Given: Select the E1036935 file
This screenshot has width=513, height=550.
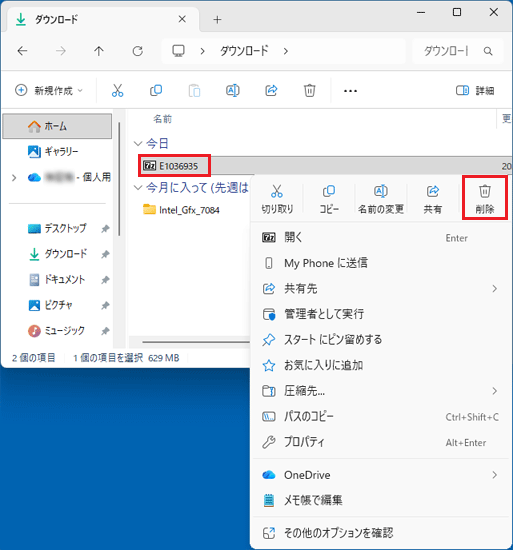Looking at the screenshot, I should point(174,166).
